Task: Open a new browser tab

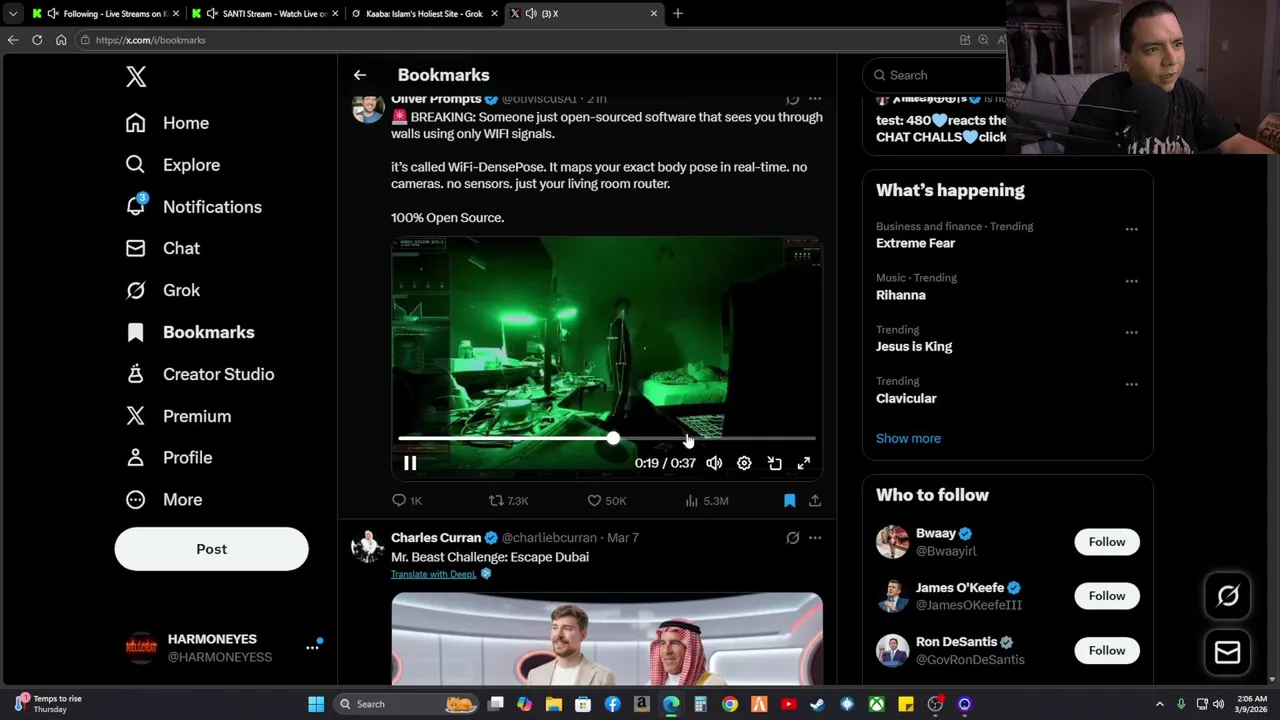Action: pyautogui.click(x=678, y=14)
